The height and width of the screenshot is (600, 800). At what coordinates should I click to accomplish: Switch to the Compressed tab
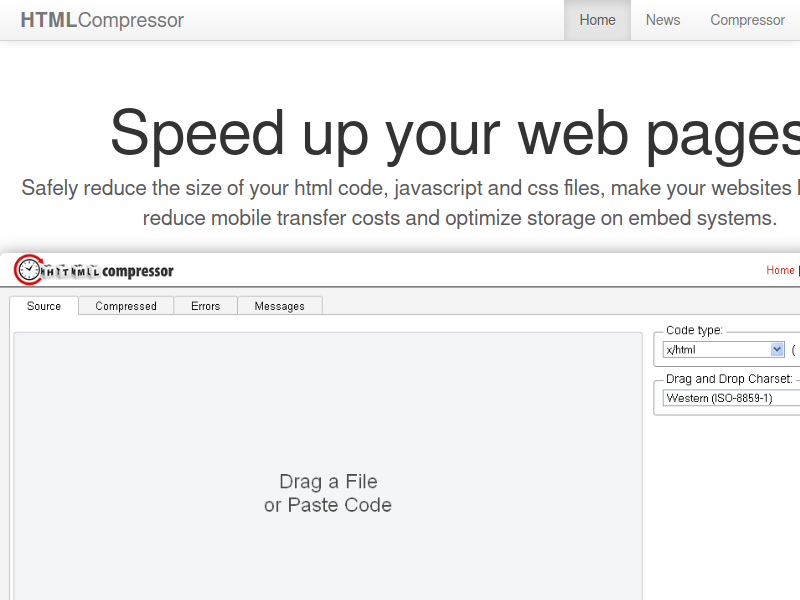coord(126,306)
